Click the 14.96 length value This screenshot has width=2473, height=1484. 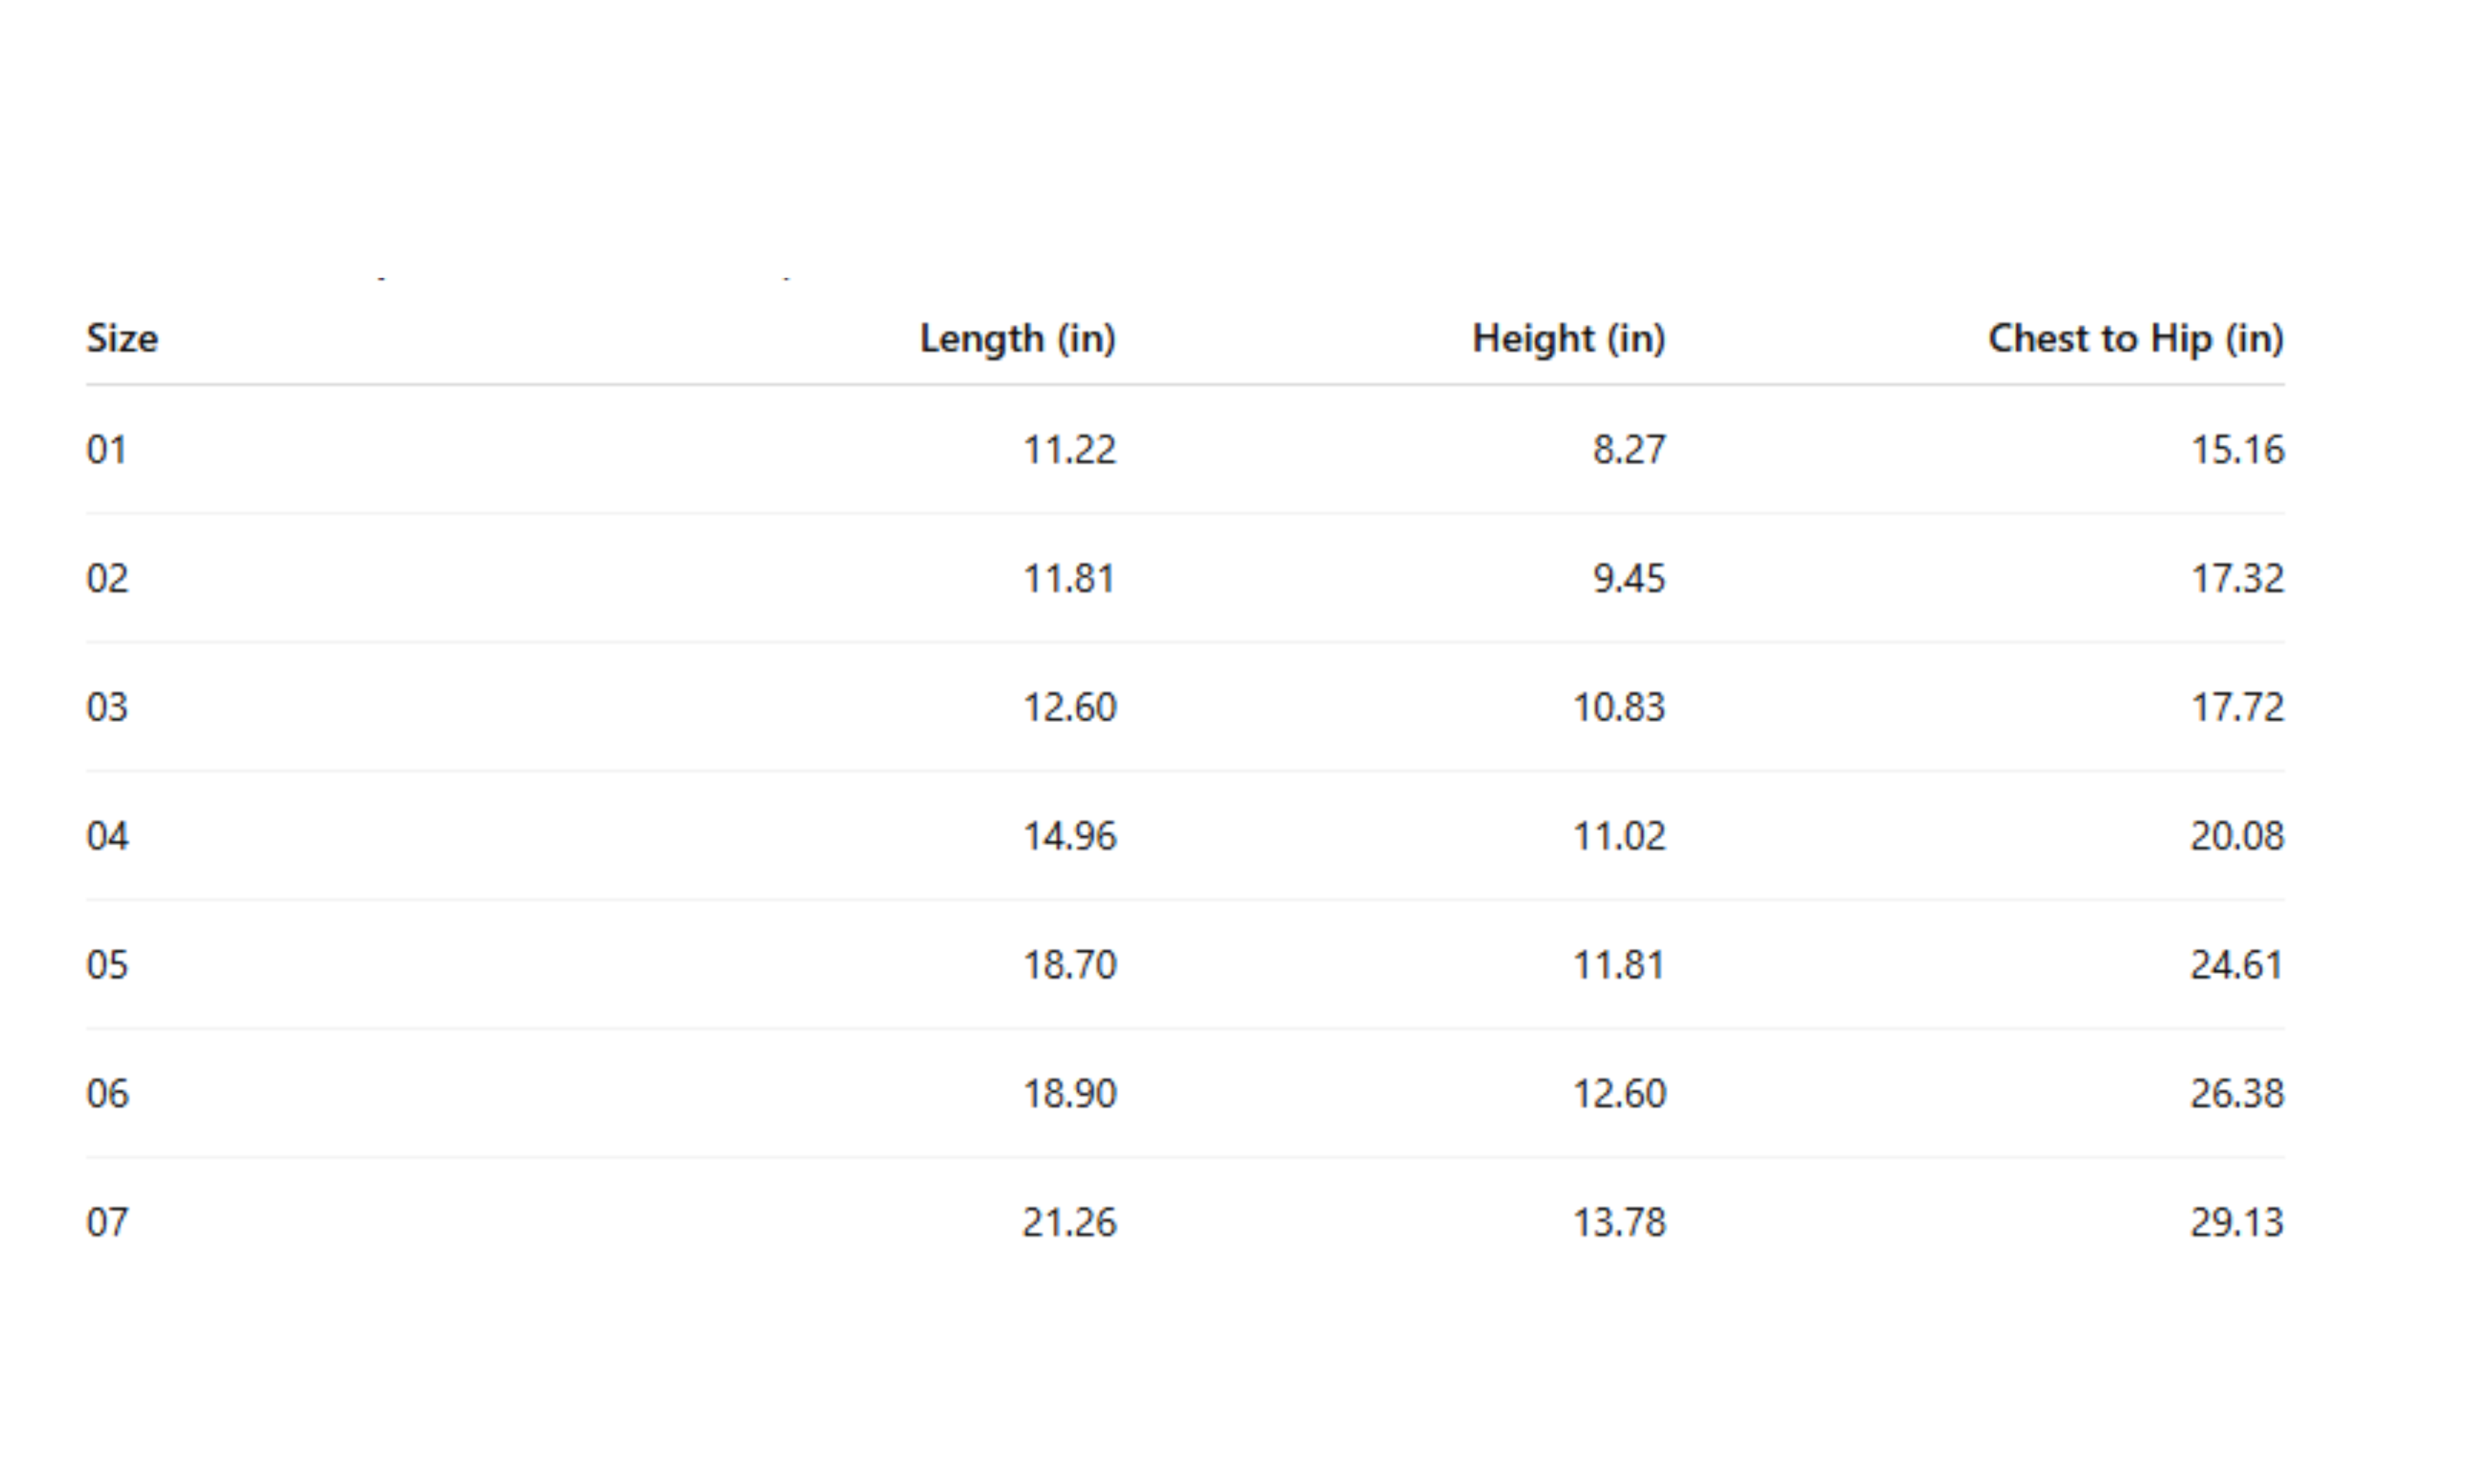click(x=1069, y=836)
